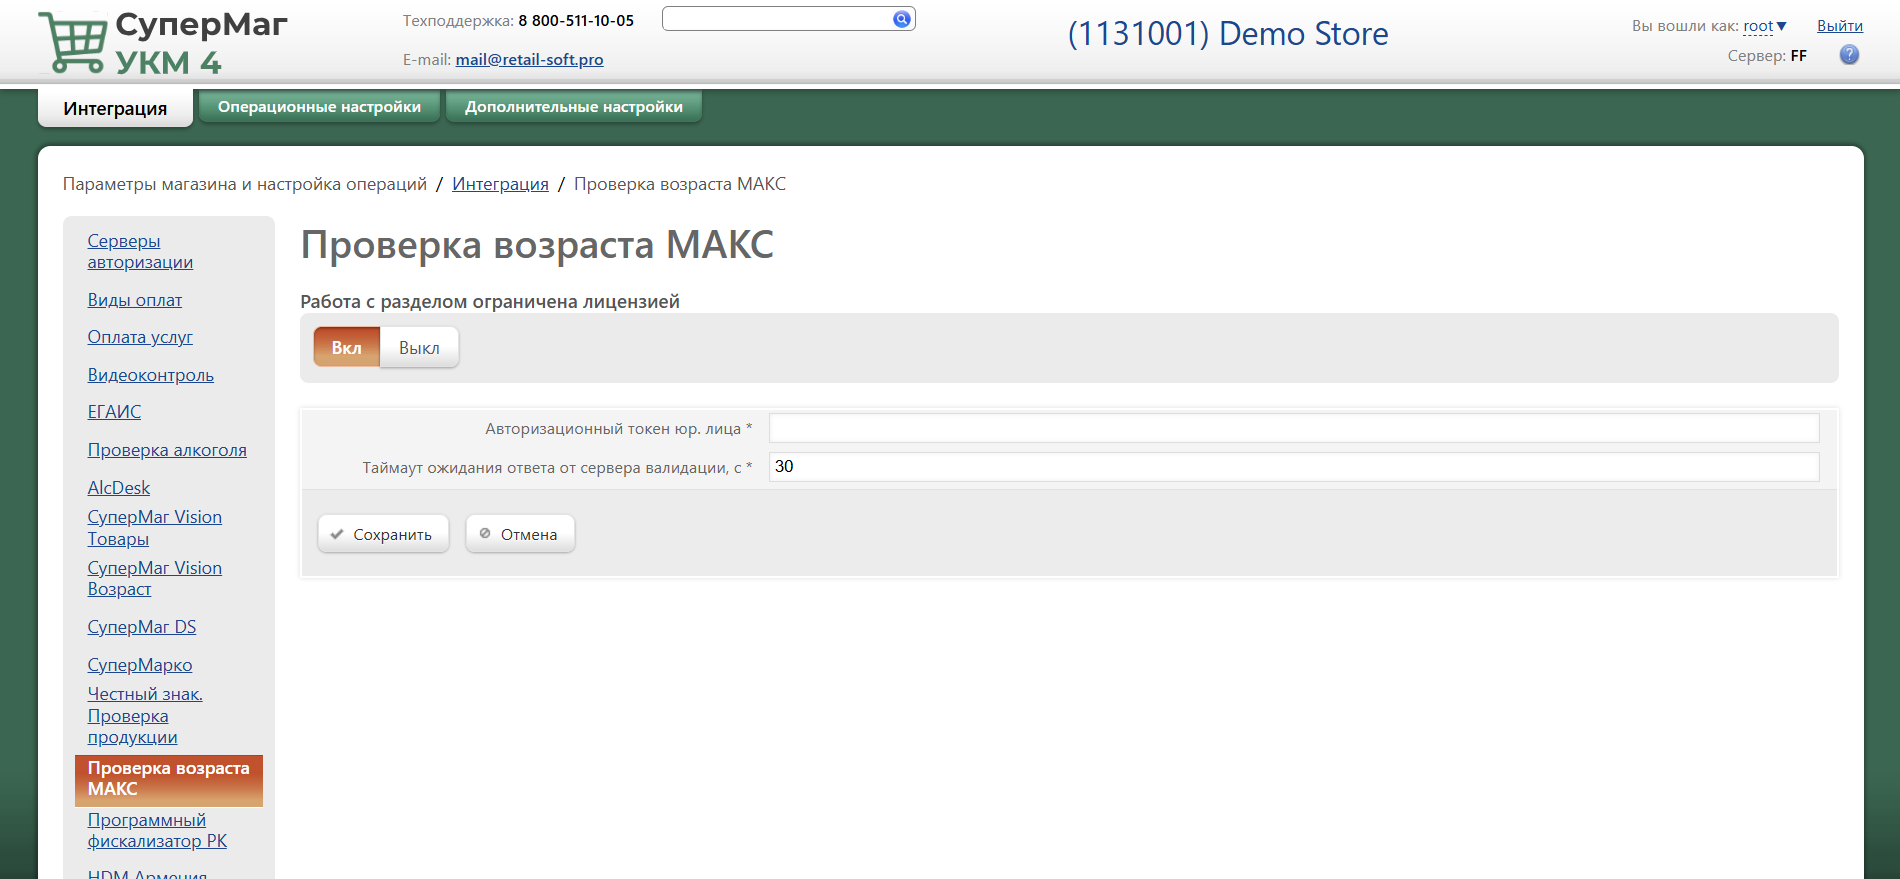
Task: Open Серверы авторизации in sidebar
Action: tap(140, 252)
